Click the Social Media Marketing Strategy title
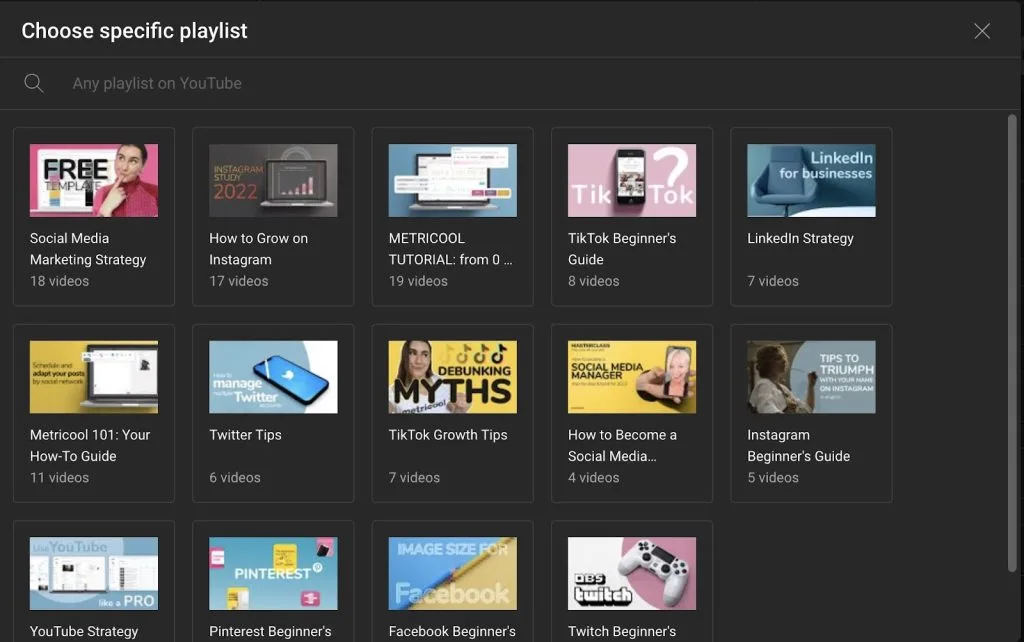 [88, 249]
